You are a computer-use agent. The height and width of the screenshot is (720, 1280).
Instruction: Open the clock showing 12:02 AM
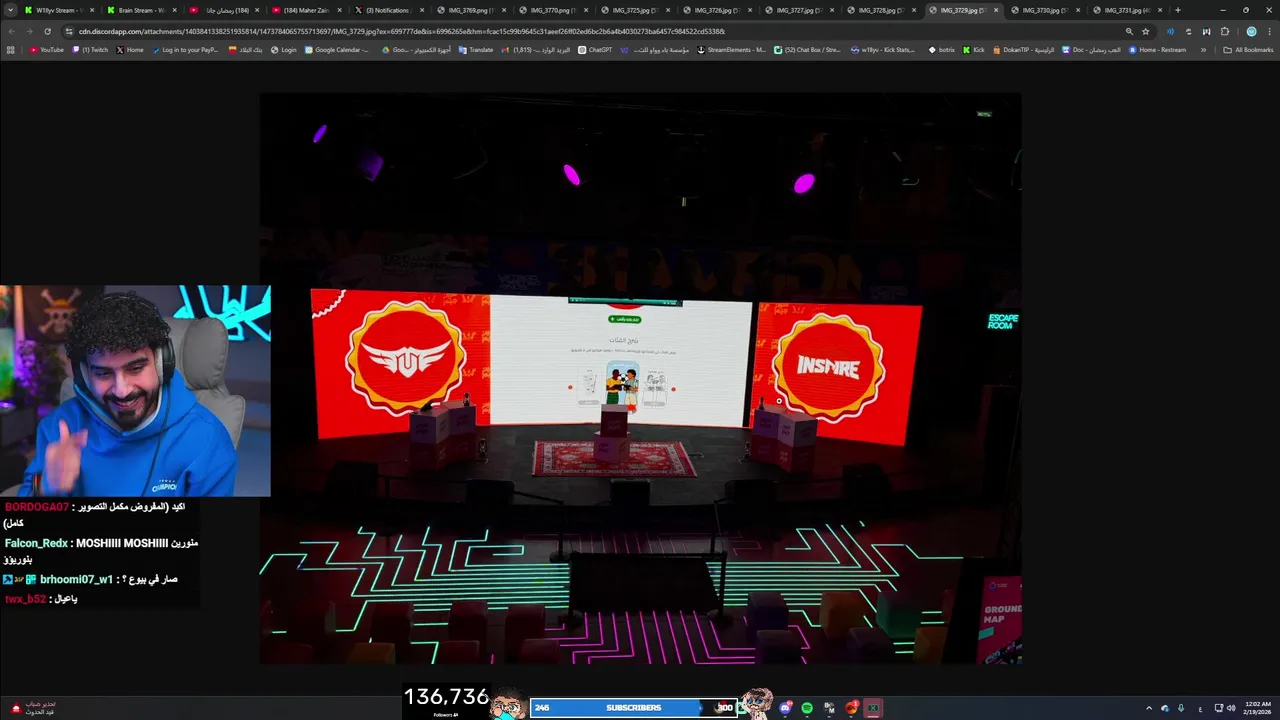coord(1259,708)
